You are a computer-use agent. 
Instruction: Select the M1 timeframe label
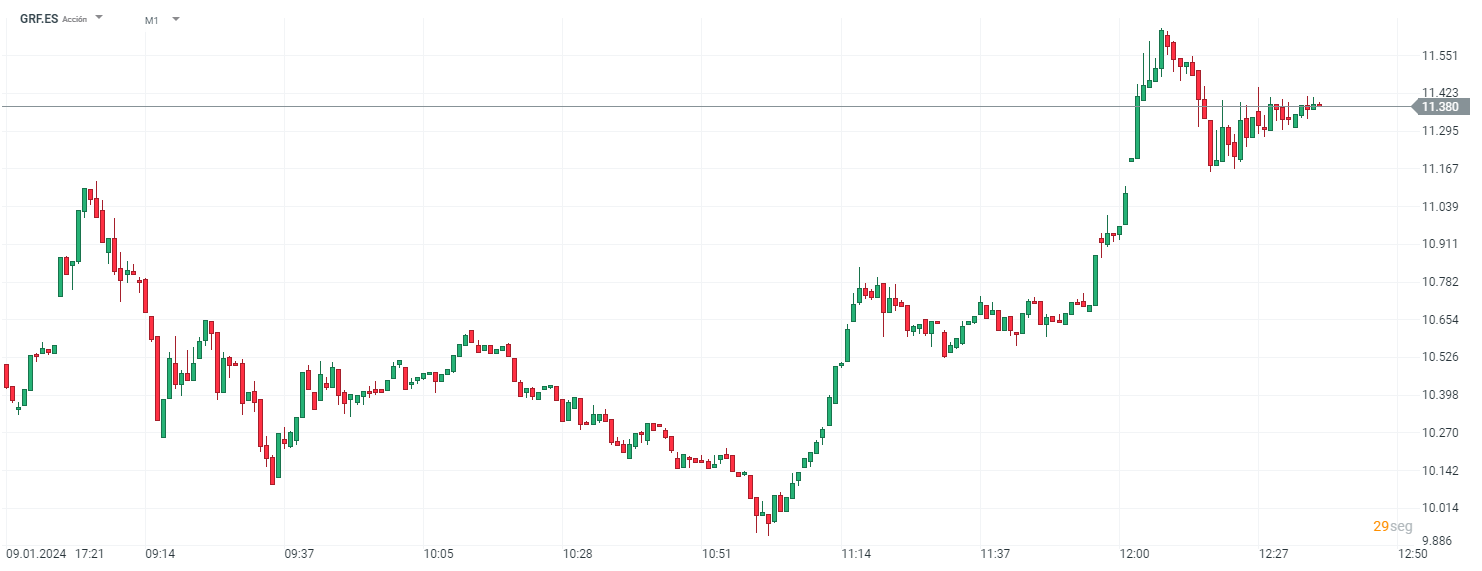pos(152,20)
